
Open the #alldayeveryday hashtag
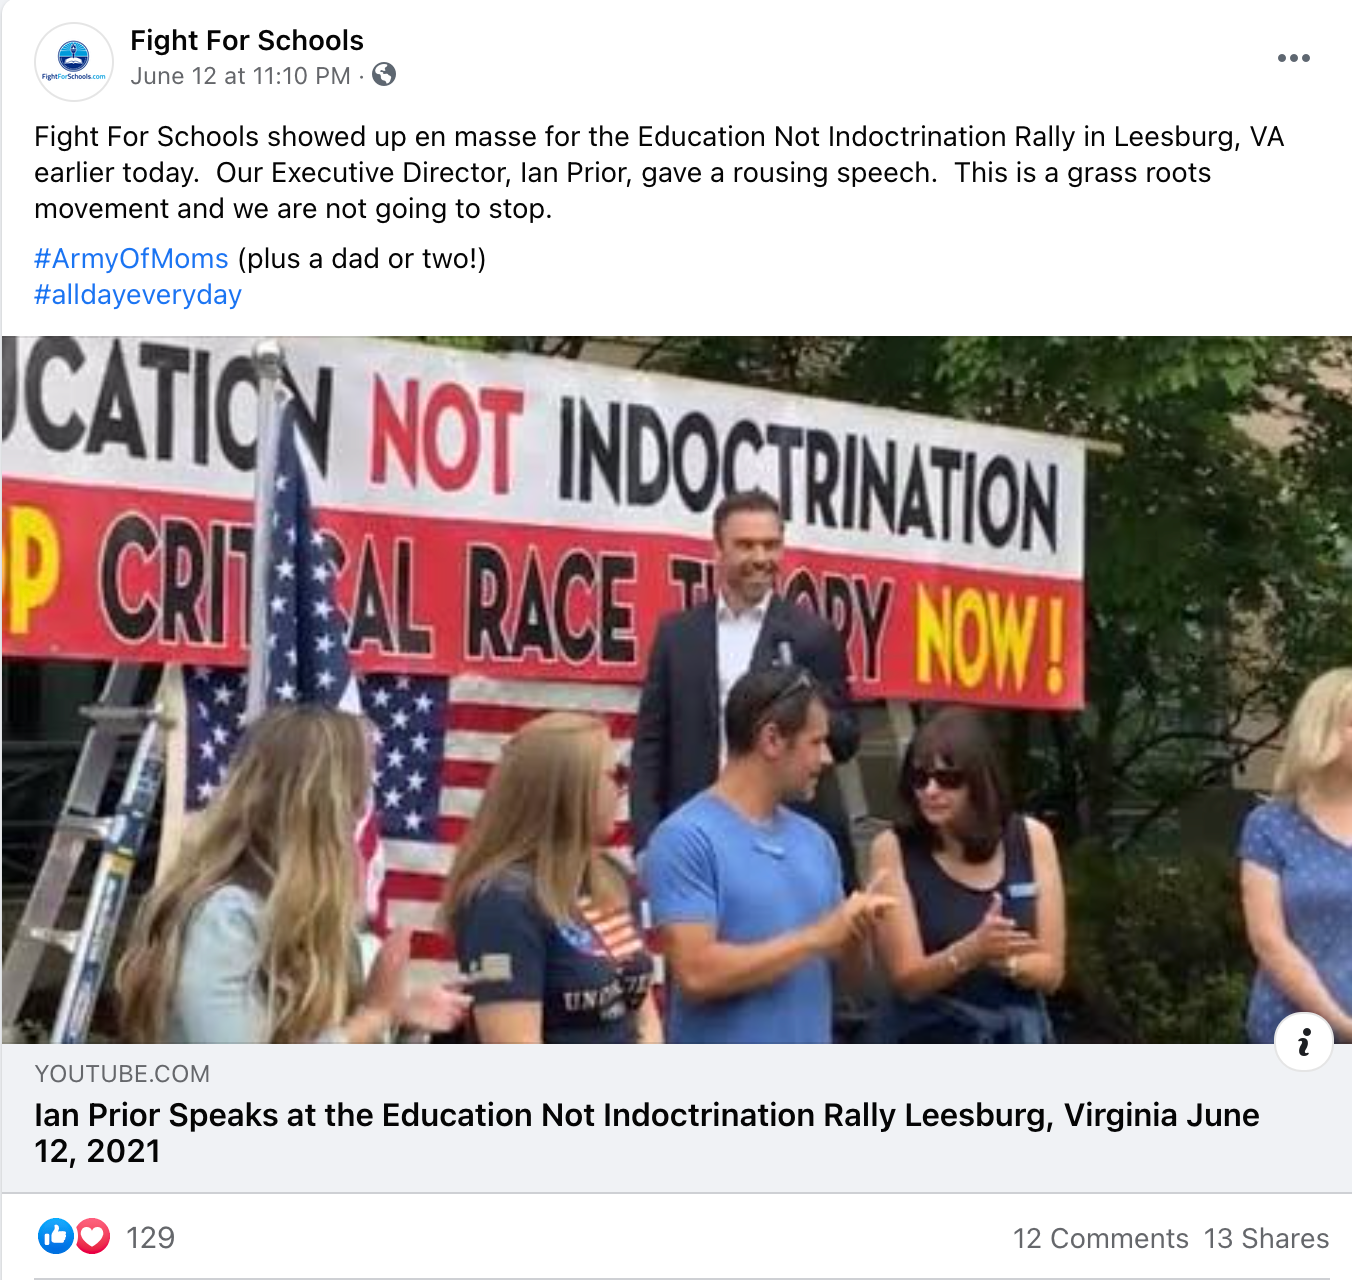pyautogui.click(x=138, y=295)
